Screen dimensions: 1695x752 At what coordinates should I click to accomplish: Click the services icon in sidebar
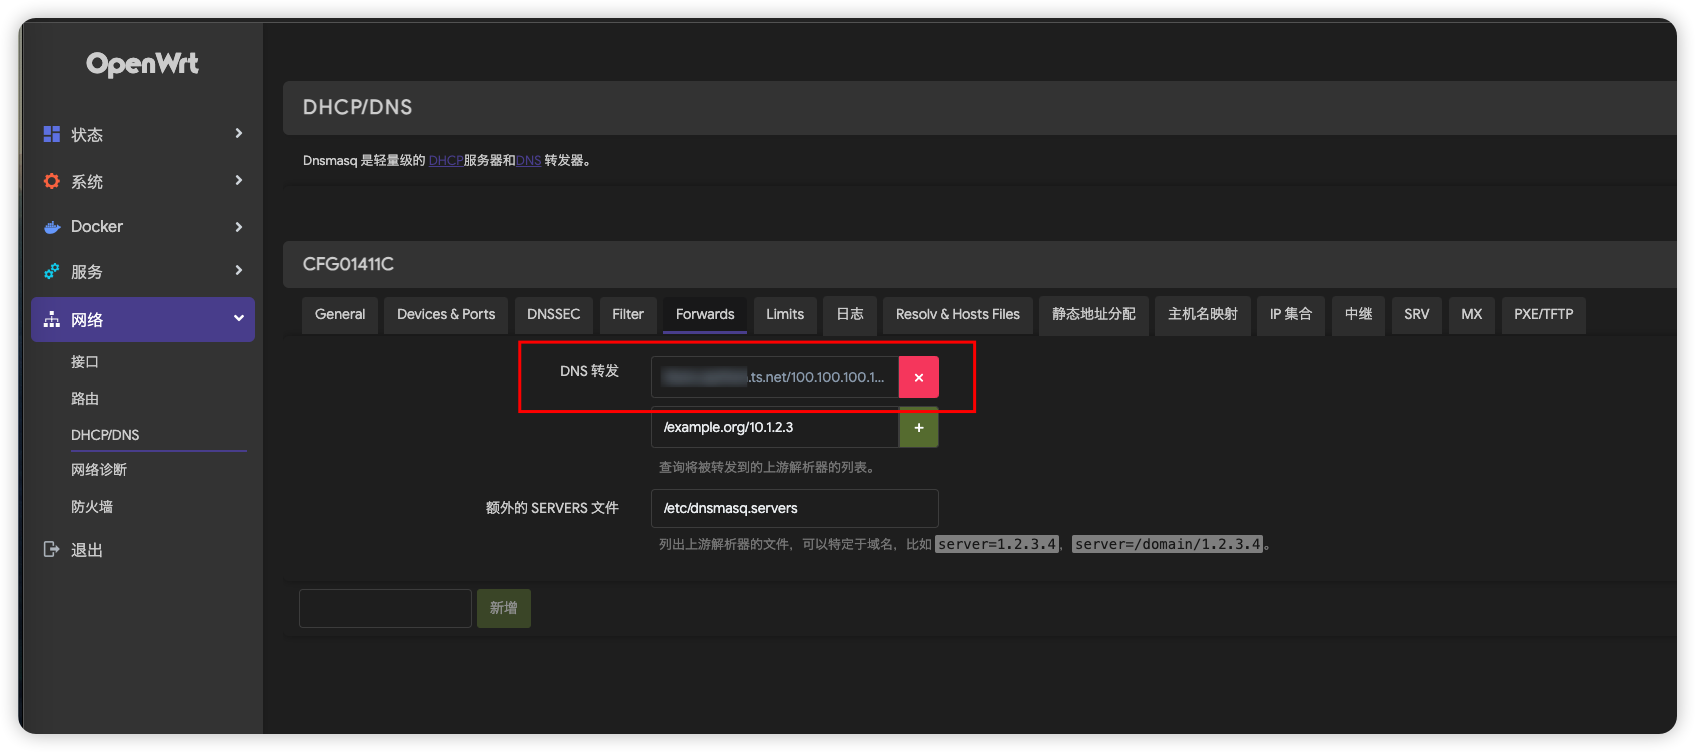click(x=52, y=272)
